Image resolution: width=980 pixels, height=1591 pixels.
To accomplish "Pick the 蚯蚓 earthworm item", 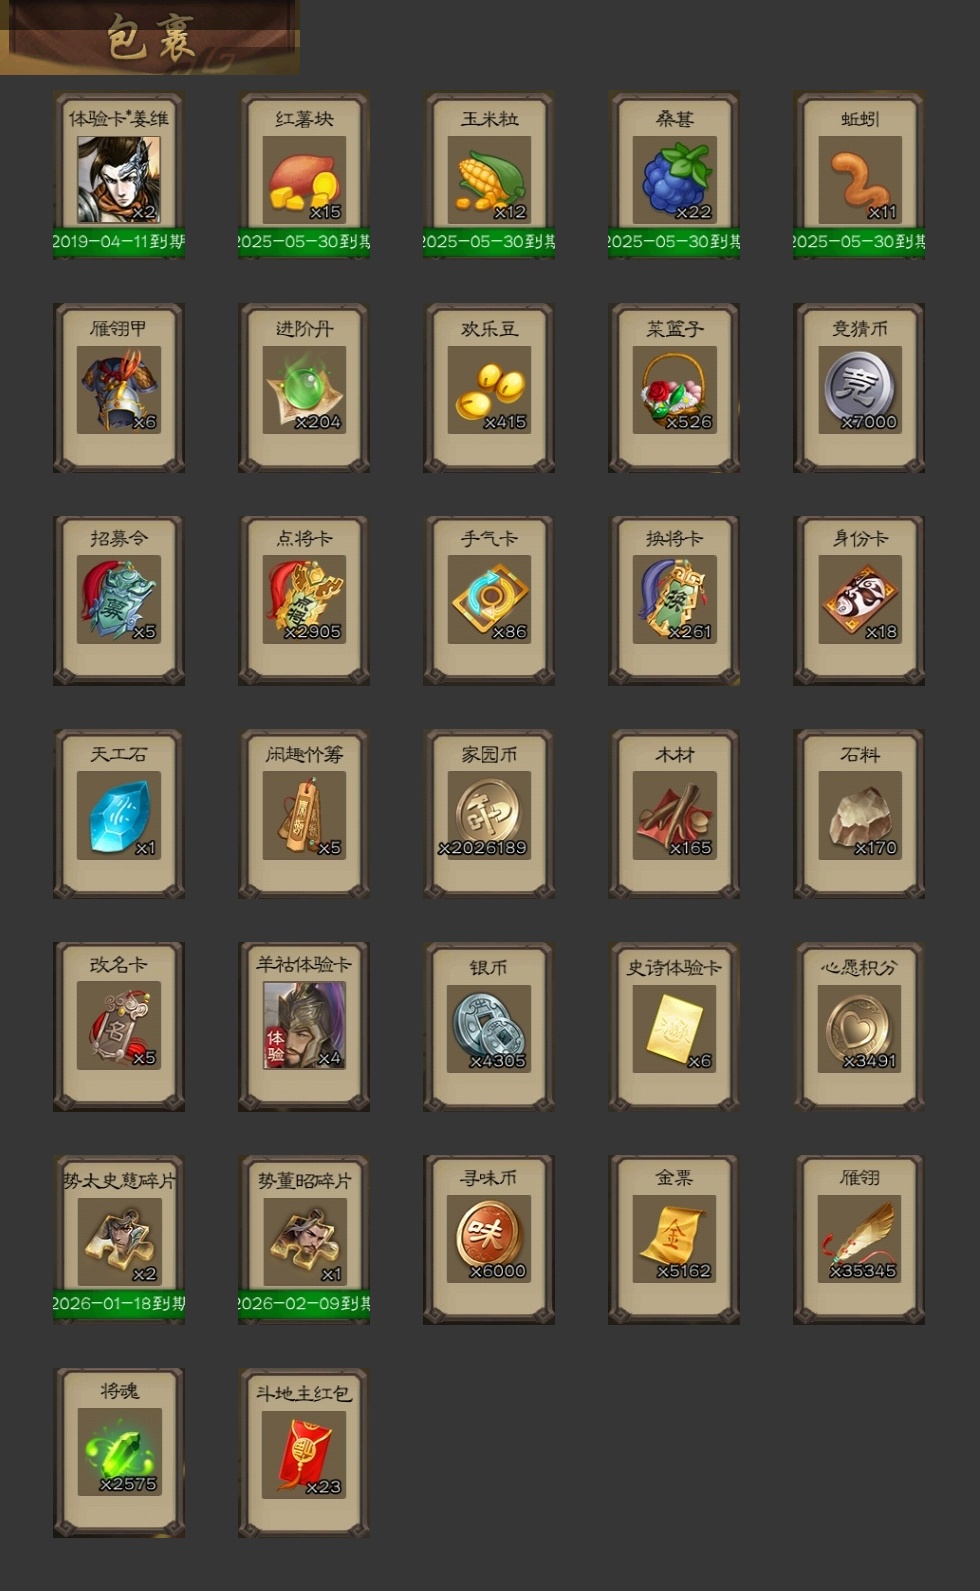I will (x=859, y=176).
